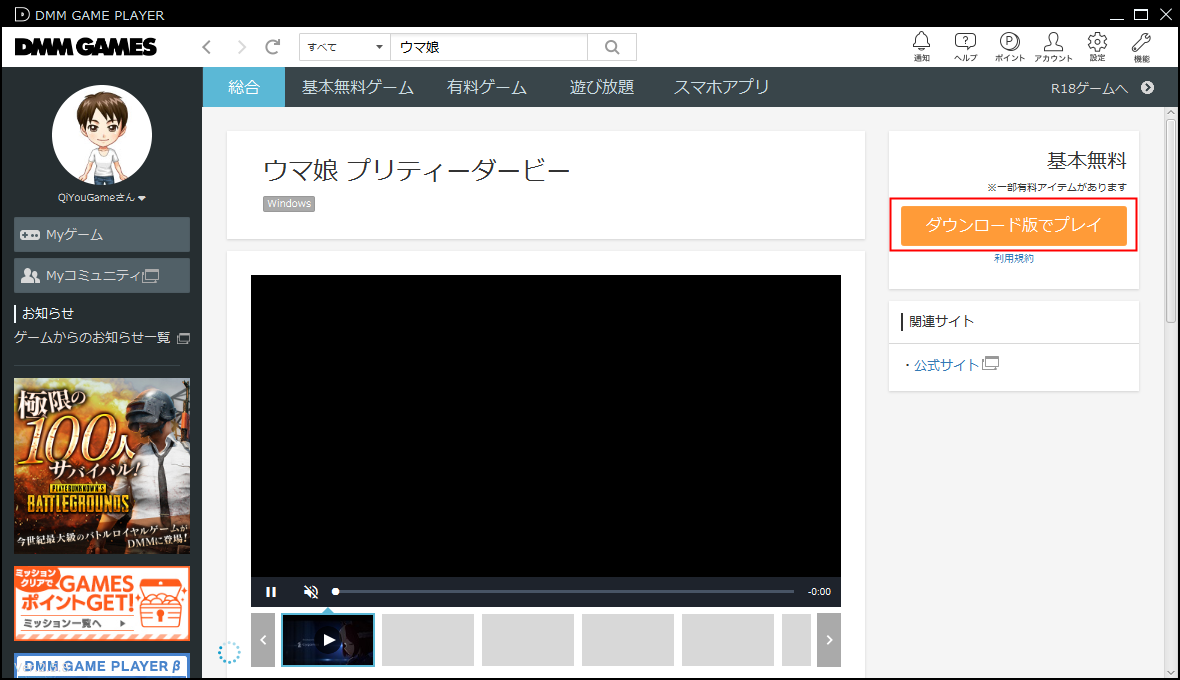Select the スマホアプリ tab

721,87
